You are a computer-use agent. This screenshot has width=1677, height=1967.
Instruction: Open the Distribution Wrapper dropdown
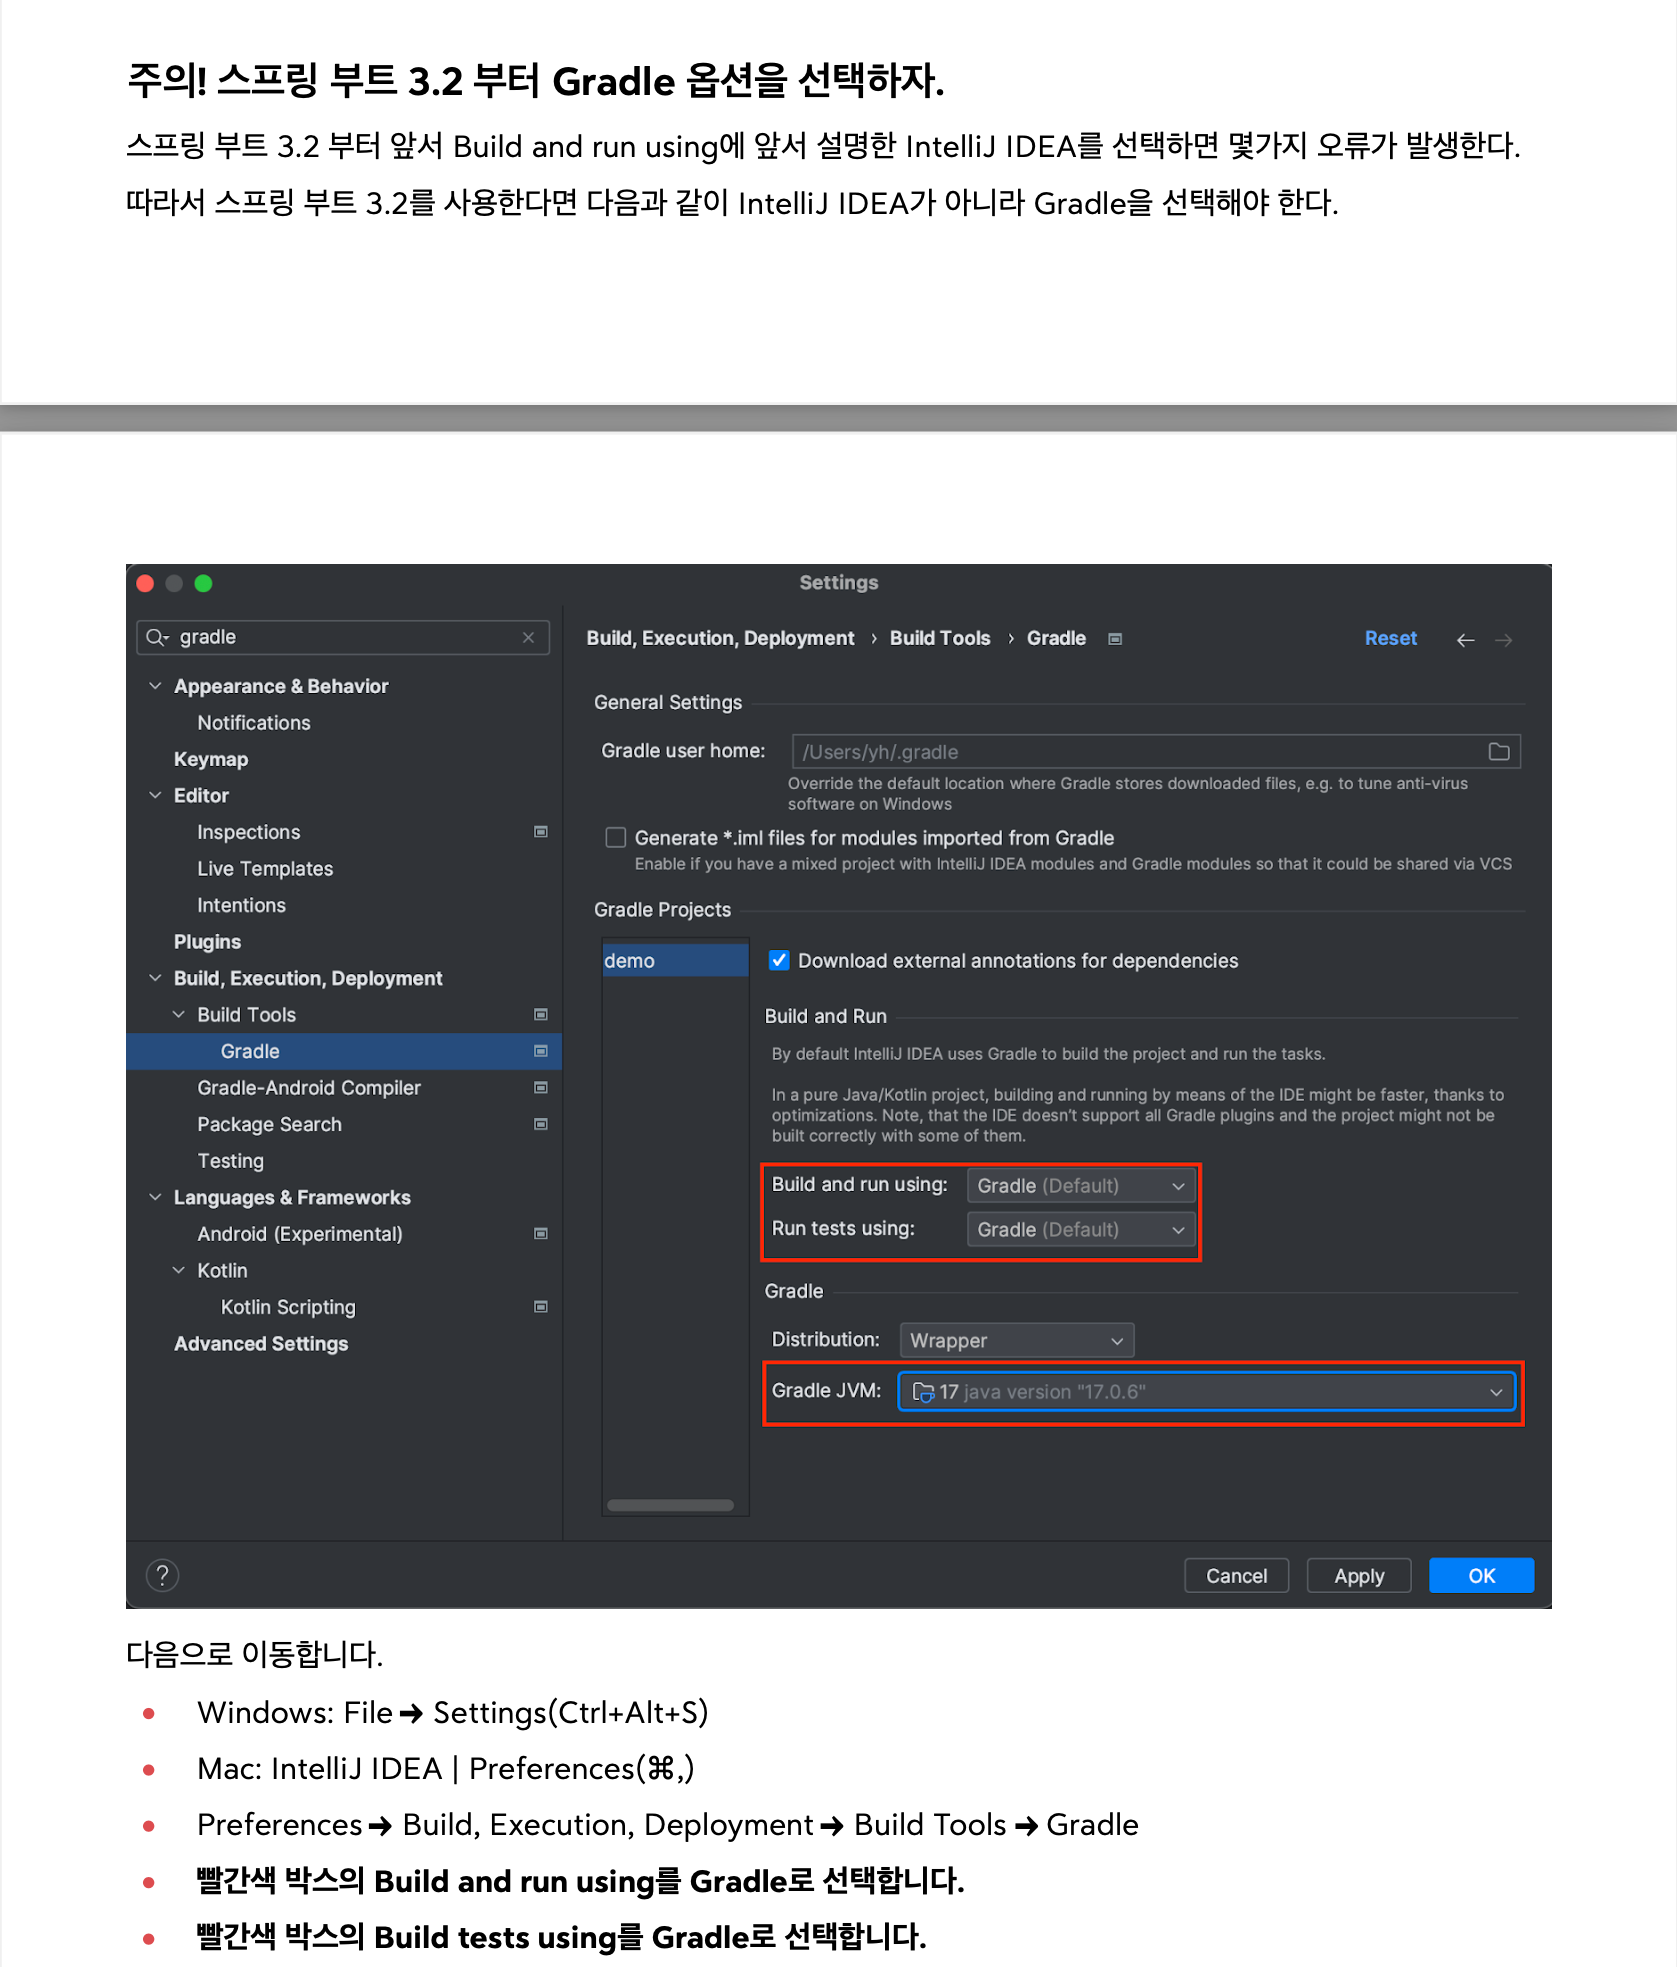pyautogui.click(x=1017, y=1341)
